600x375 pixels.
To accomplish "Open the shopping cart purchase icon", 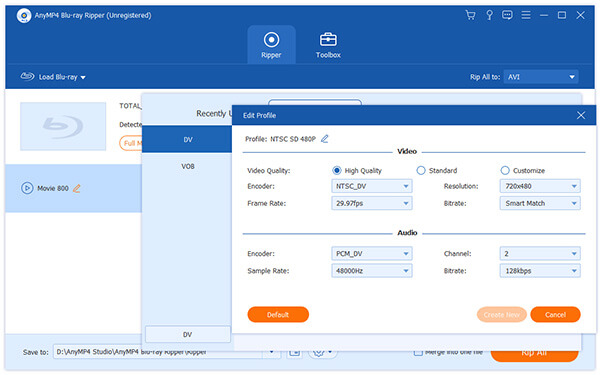I will (470, 15).
